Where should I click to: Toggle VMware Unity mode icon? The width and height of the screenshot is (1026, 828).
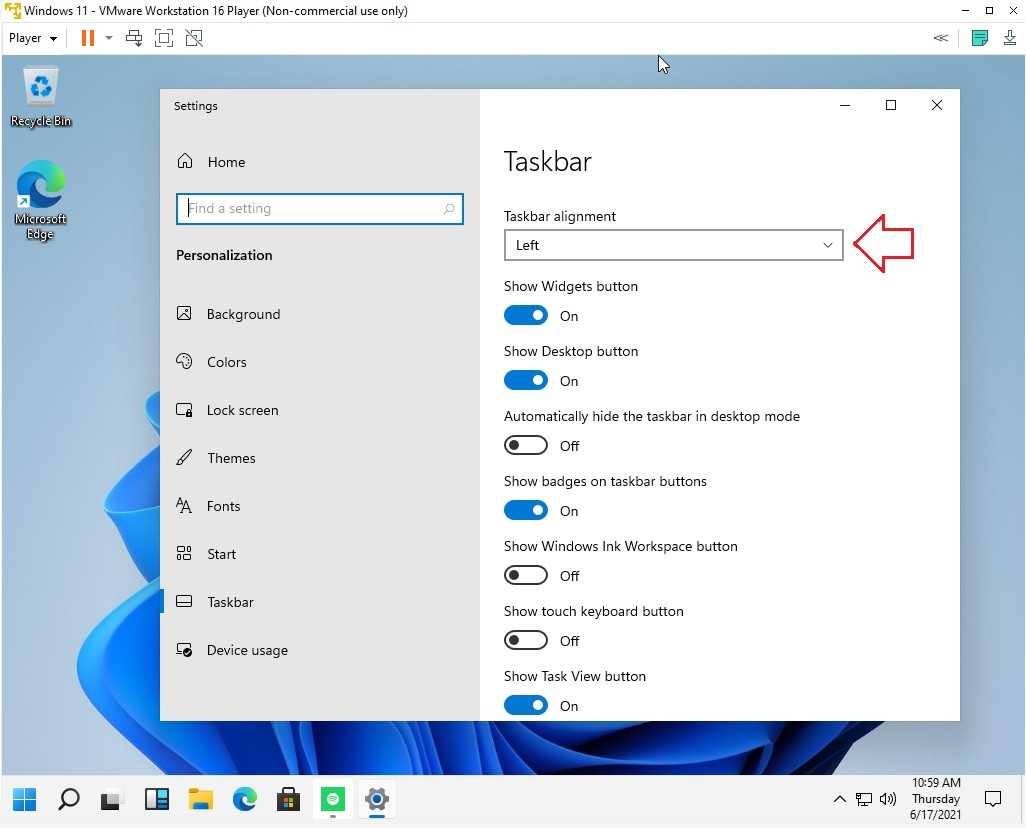[x=194, y=38]
